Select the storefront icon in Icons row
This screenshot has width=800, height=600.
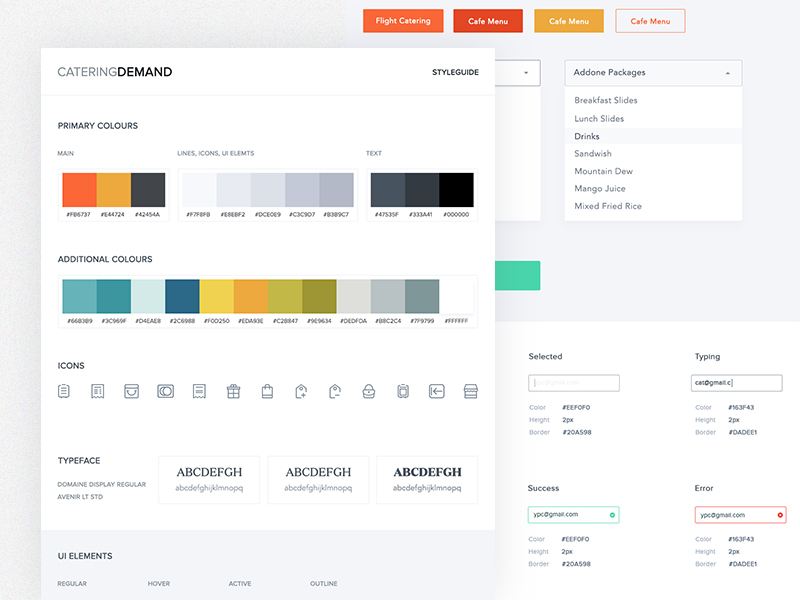[x=470, y=392]
